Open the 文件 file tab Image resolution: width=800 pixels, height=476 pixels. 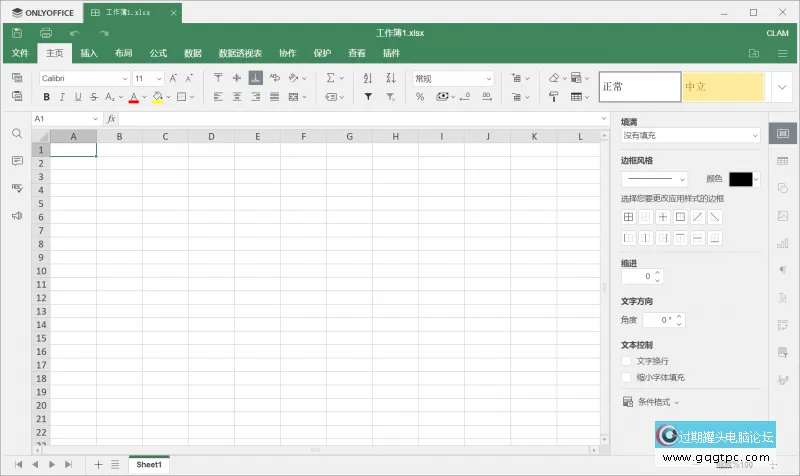[20, 53]
